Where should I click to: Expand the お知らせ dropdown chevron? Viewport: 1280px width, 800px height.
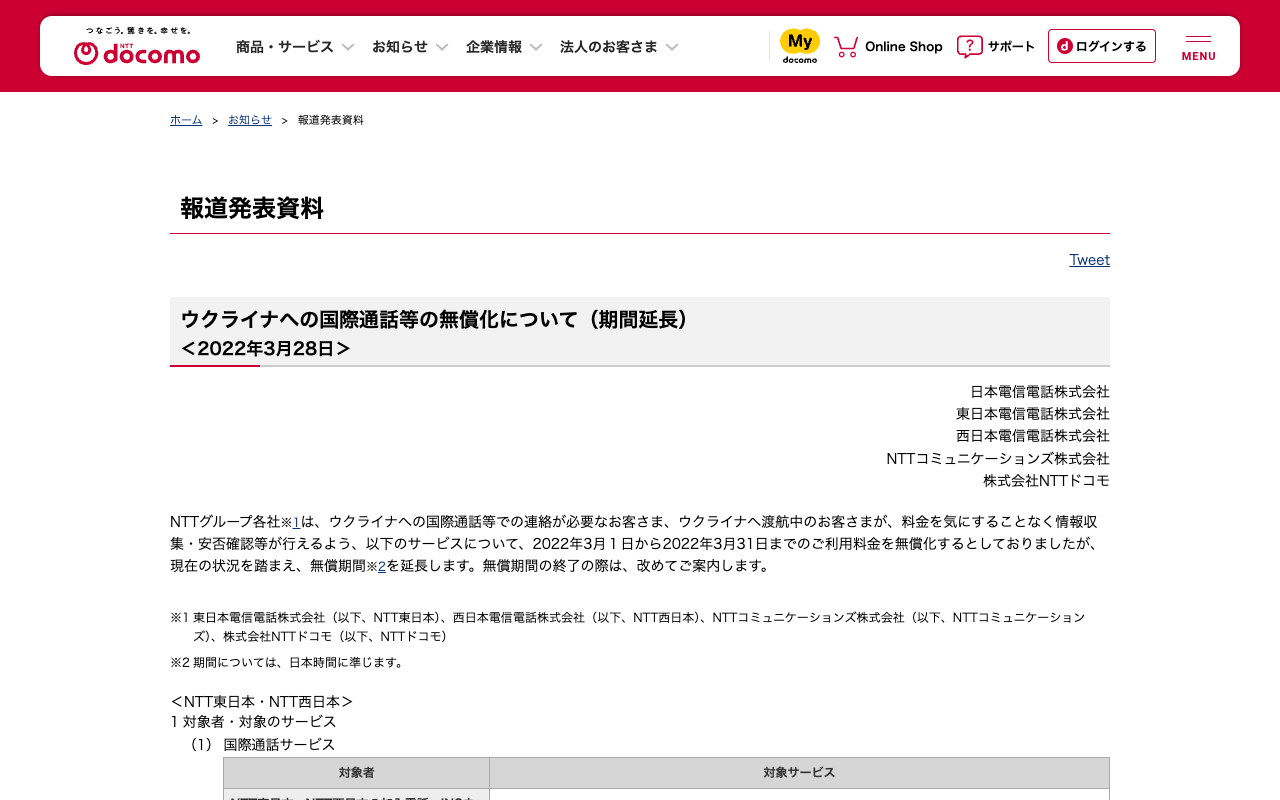click(442, 47)
